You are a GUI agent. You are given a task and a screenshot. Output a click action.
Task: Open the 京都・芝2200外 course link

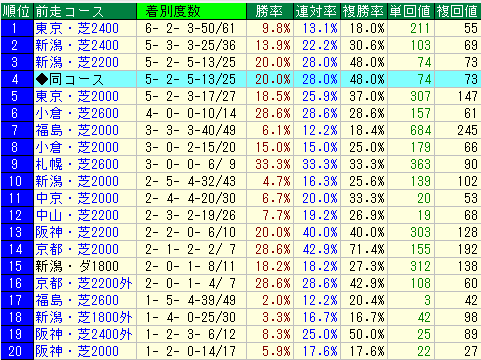(84, 283)
